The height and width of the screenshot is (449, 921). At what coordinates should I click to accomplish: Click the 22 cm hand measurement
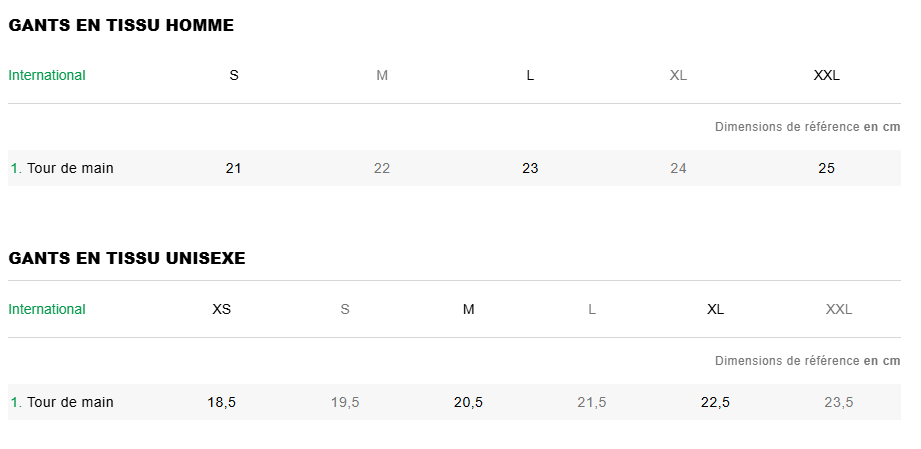point(382,168)
